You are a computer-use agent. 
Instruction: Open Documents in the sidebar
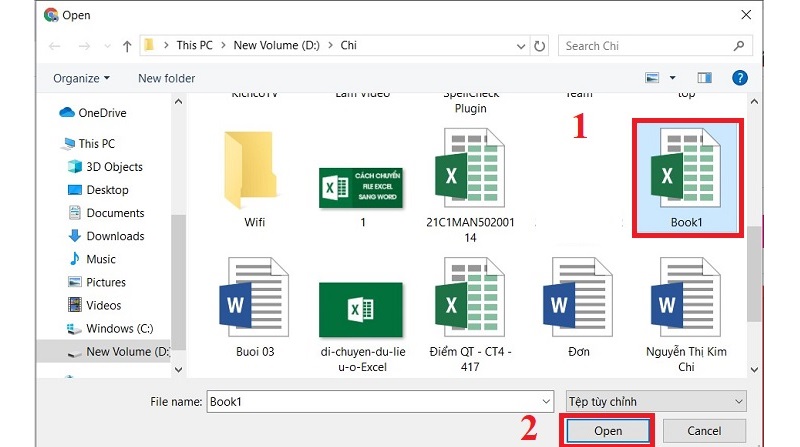pyautogui.click(x=106, y=213)
